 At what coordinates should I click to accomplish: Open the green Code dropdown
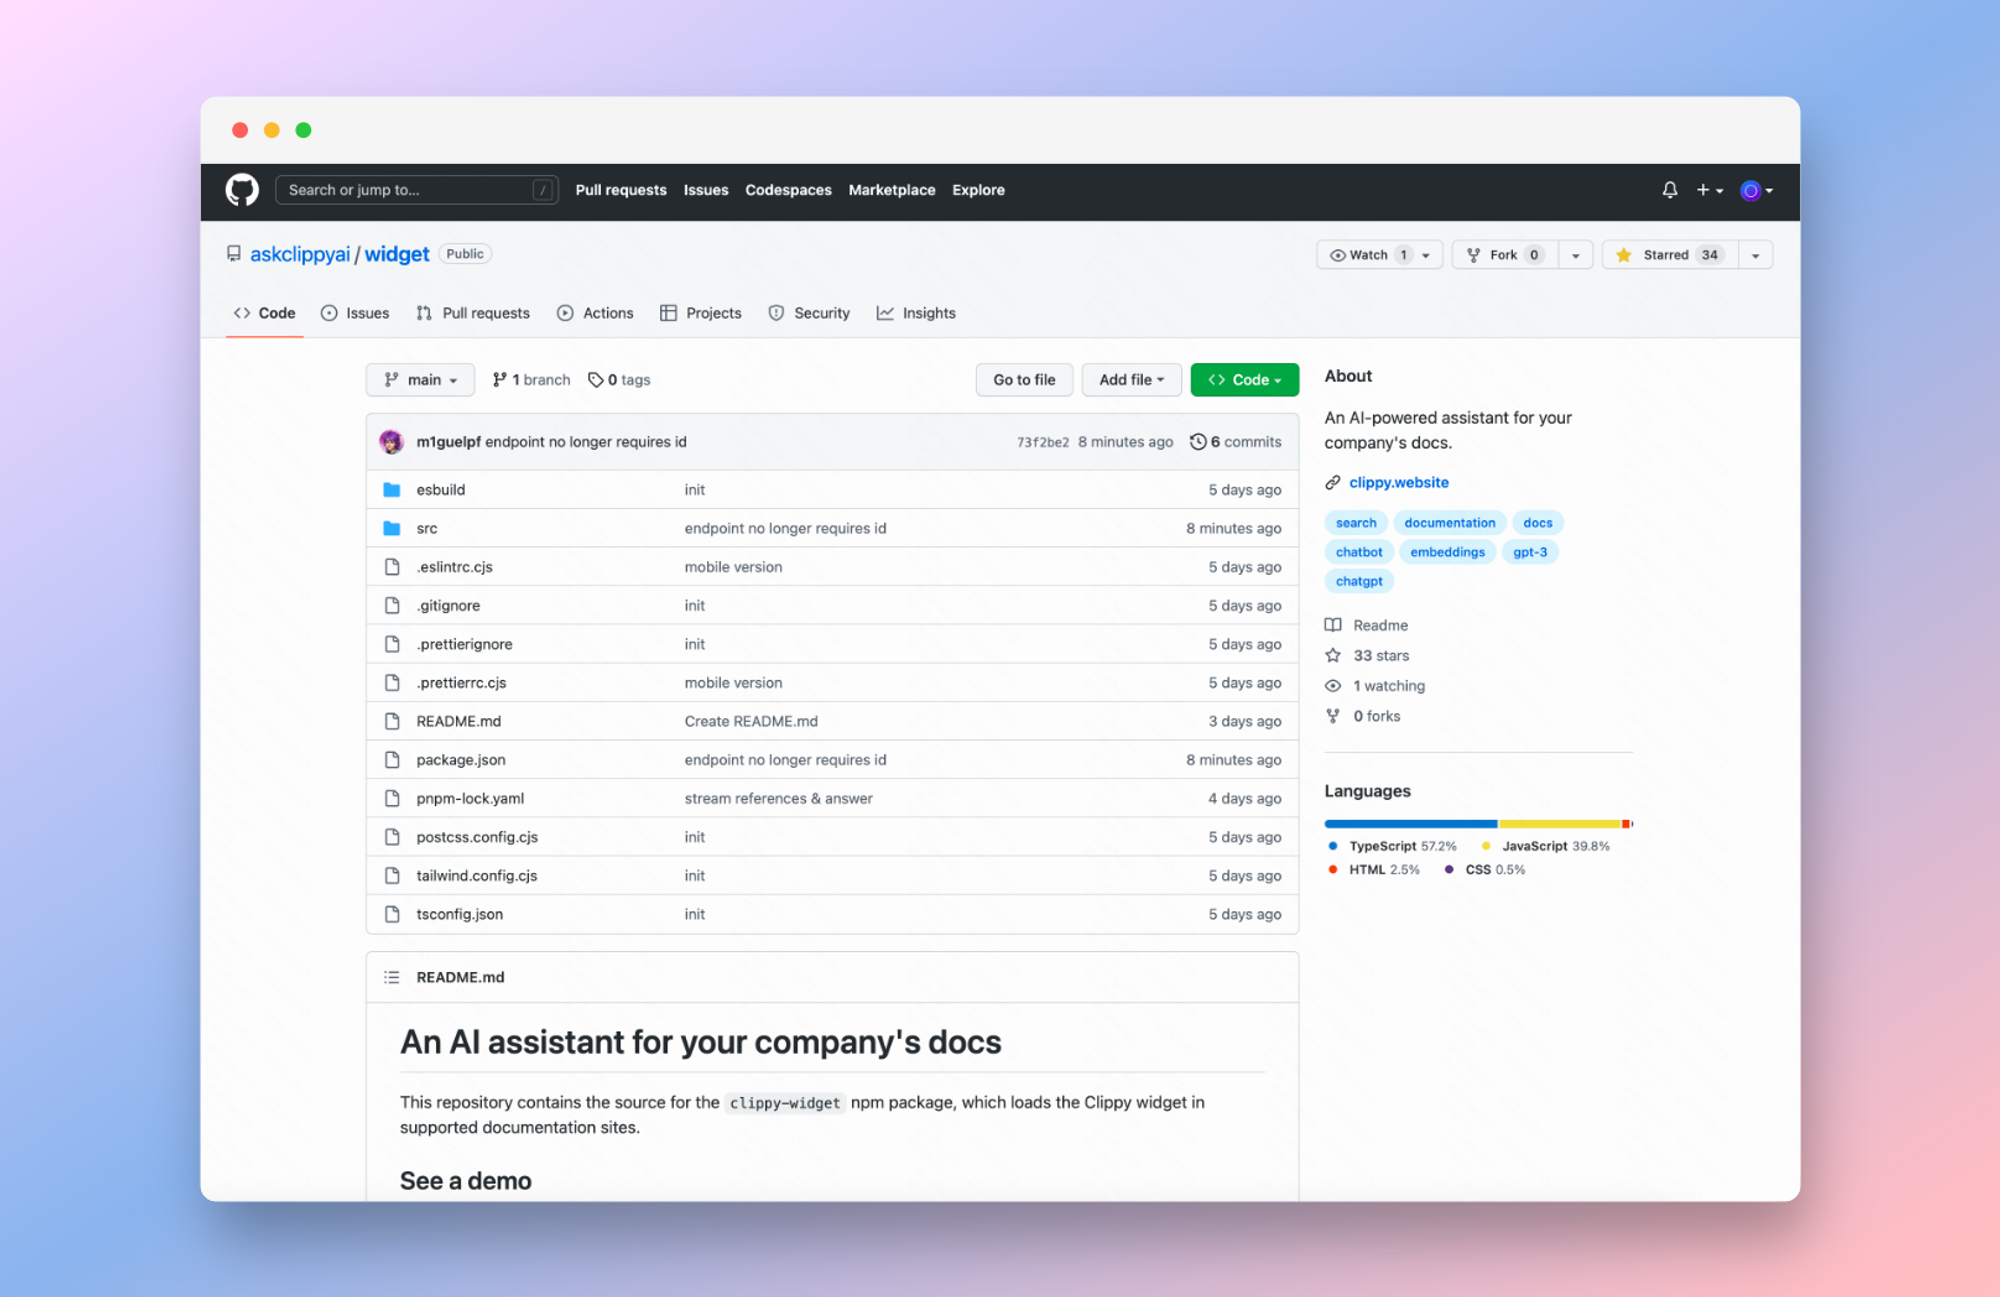pyautogui.click(x=1244, y=380)
